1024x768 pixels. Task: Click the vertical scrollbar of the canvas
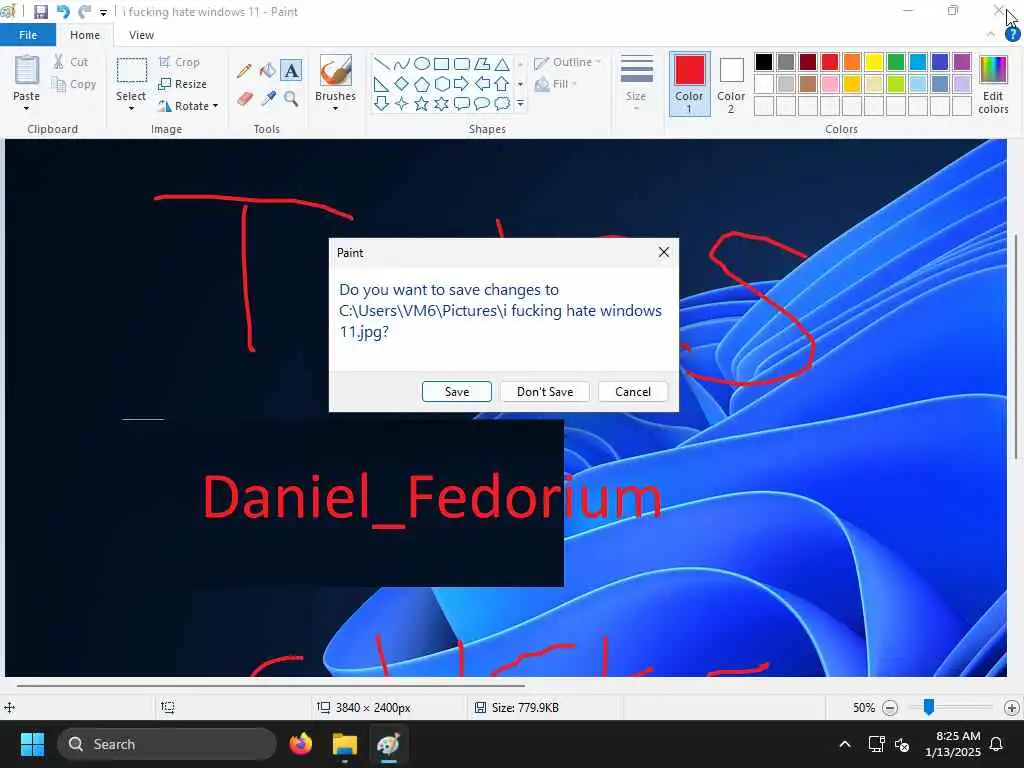pyautogui.click(x=1016, y=346)
